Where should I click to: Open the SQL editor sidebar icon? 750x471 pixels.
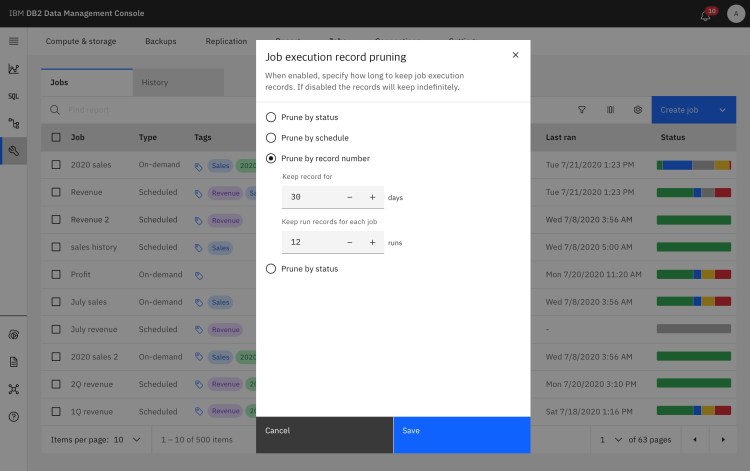point(14,96)
